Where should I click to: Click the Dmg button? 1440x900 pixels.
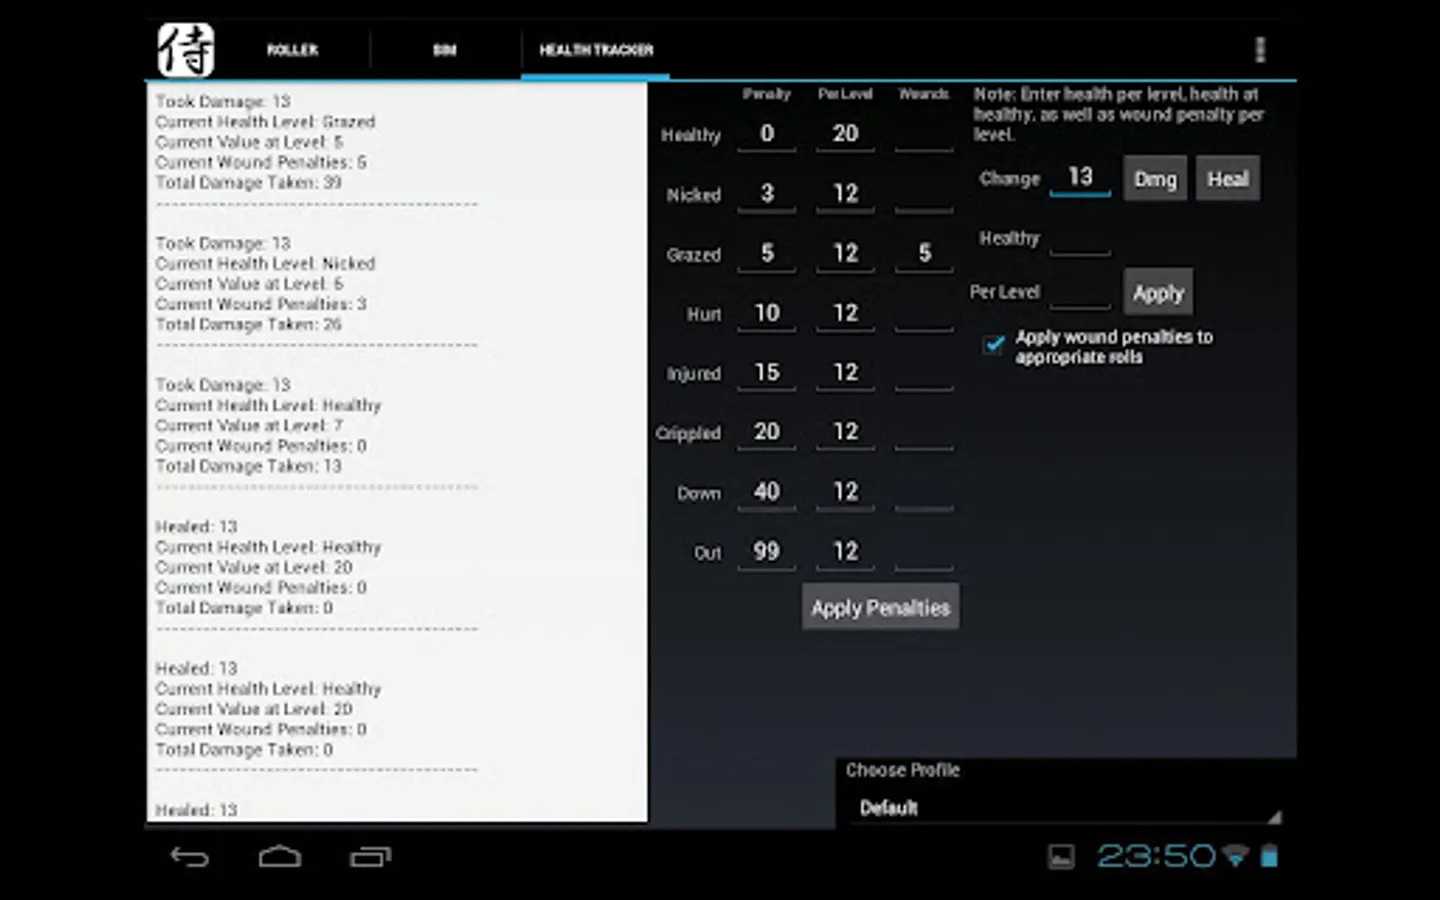point(1155,179)
